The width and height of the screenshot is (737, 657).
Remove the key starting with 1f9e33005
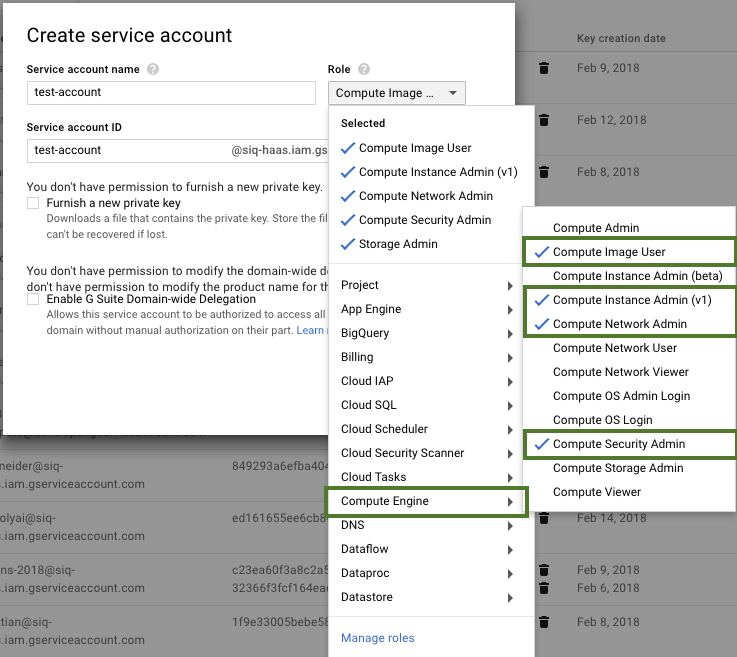coord(544,622)
